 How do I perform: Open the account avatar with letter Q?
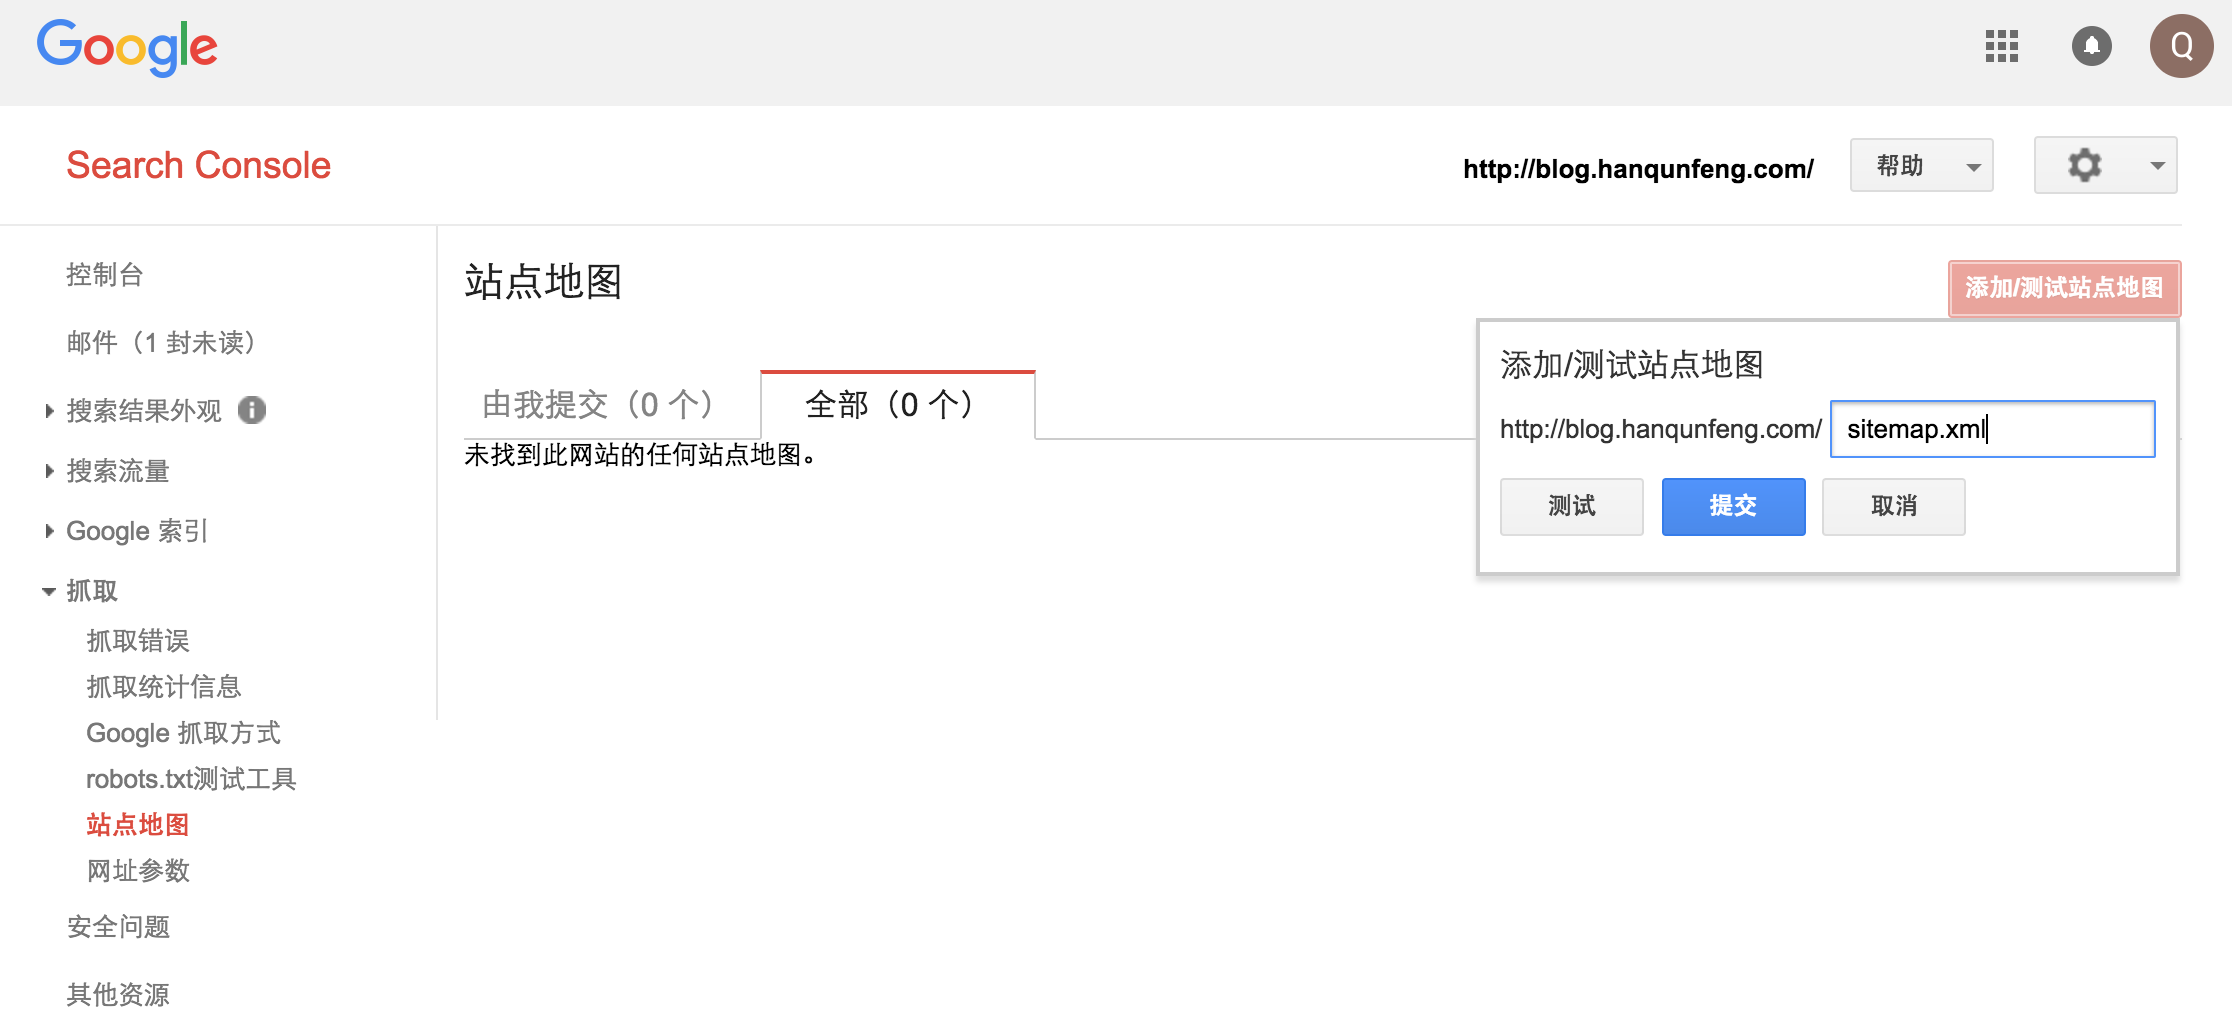2181,46
